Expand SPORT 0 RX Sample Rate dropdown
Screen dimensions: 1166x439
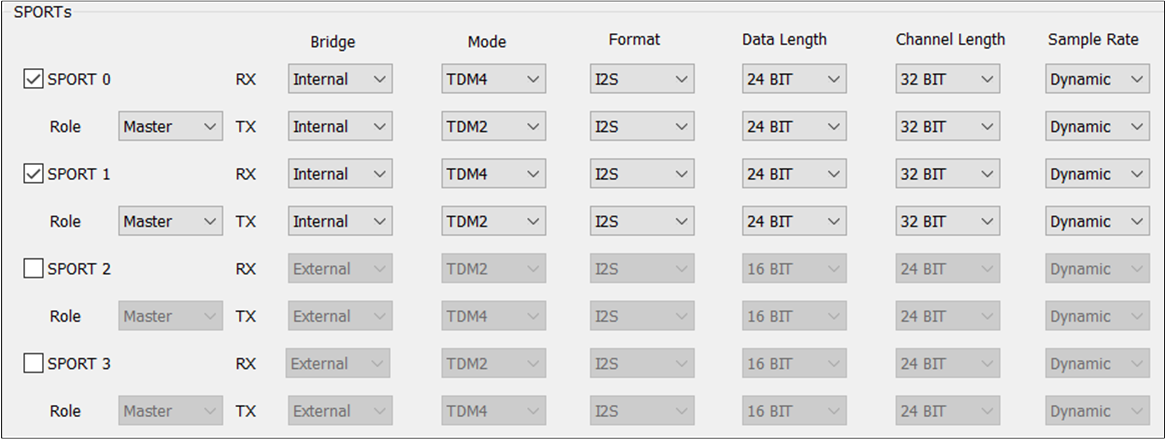[x=1098, y=79]
